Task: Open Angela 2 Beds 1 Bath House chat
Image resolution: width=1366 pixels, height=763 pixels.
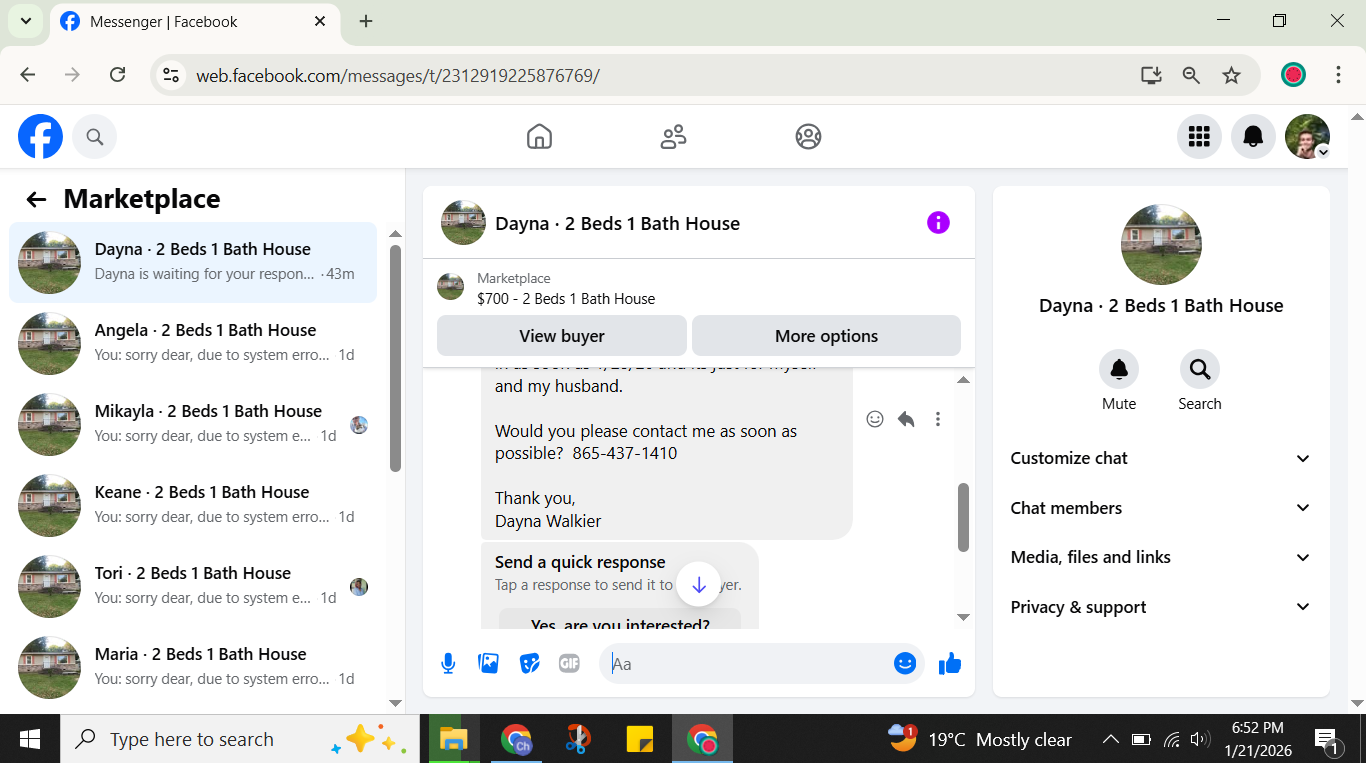Action: (193, 343)
